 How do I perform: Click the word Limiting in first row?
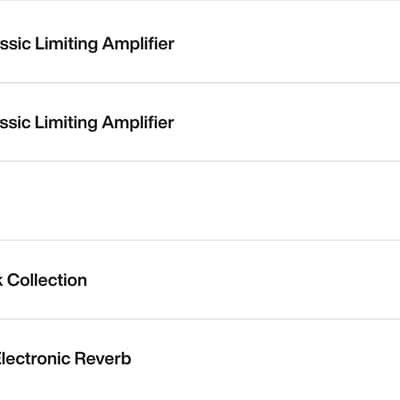coord(66,44)
